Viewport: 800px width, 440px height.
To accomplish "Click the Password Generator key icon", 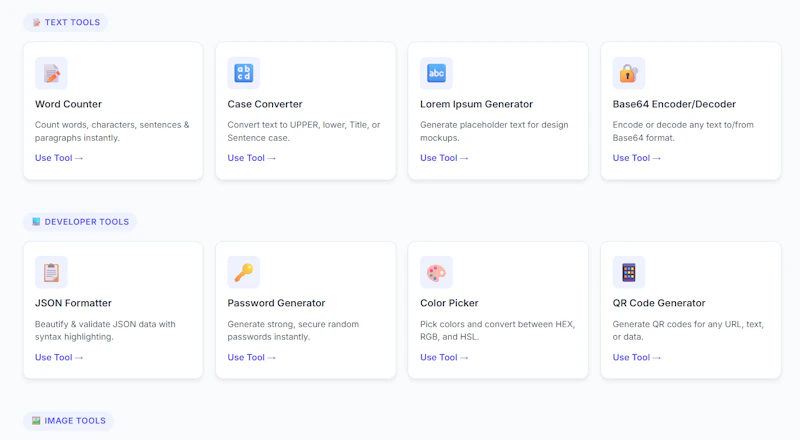I will point(243,273).
